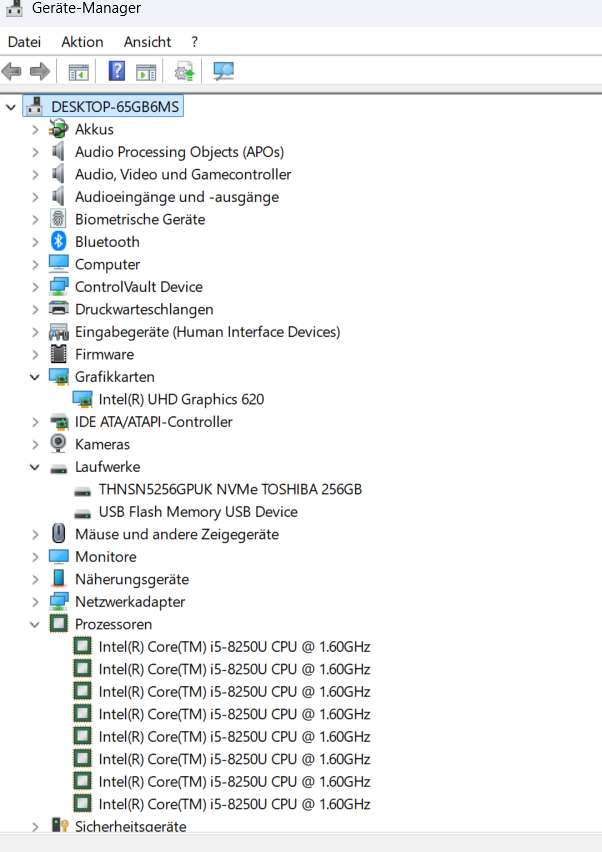Click the Netzwerkadapter network icon
This screenshot has height=852, width=602.
(x=59, y=602)
